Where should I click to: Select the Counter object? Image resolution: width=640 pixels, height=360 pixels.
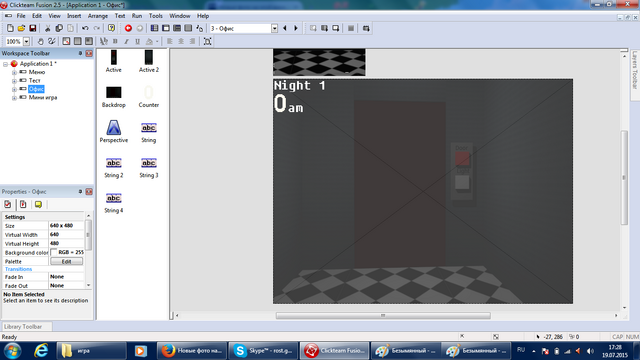149,97
